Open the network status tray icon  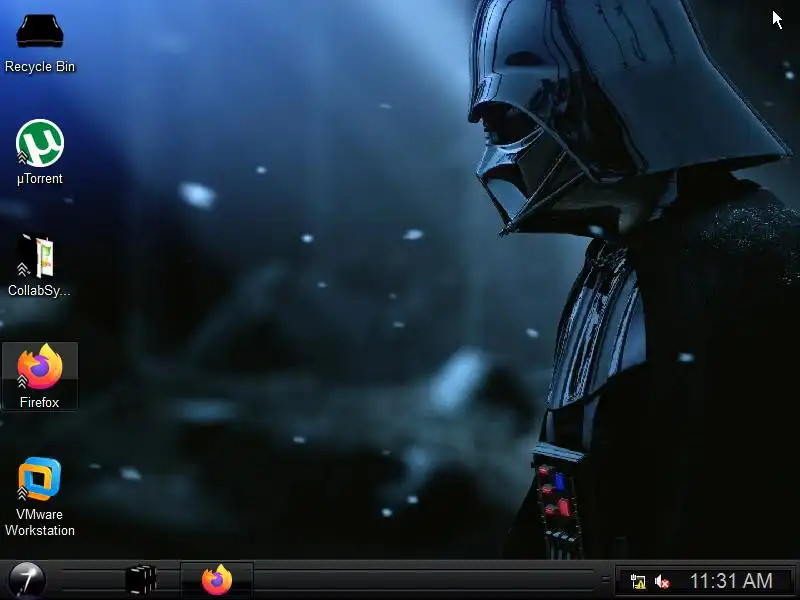click(638, 581)
